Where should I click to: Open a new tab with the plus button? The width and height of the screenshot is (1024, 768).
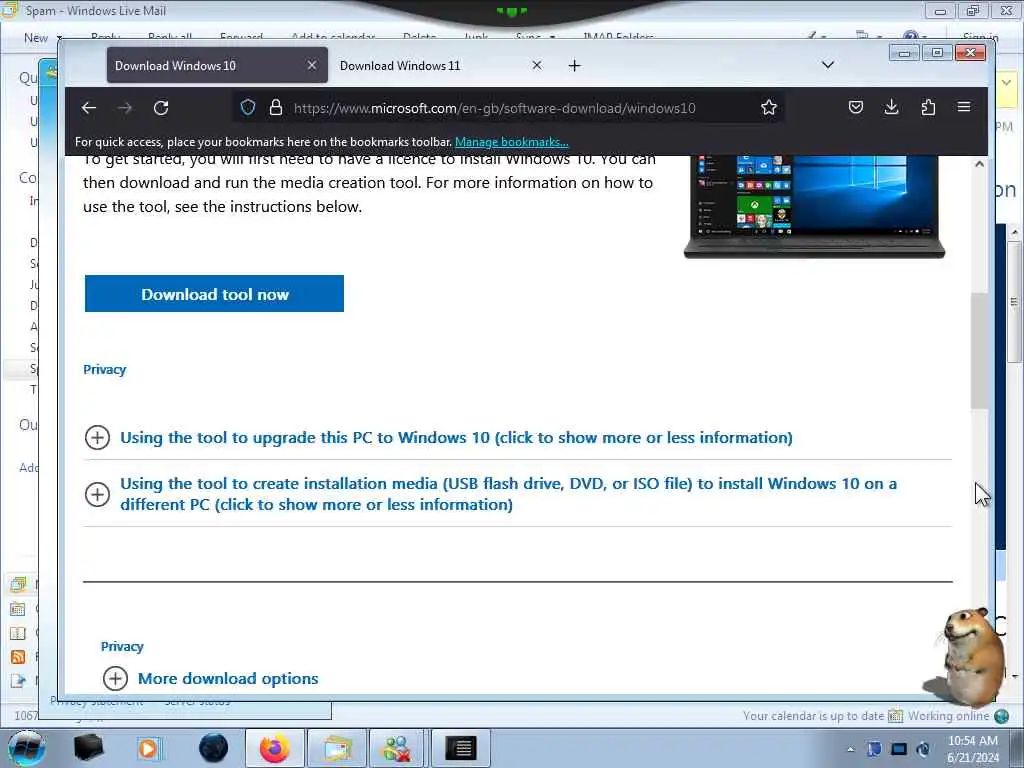pyautogui.click(x=574, y=65)
